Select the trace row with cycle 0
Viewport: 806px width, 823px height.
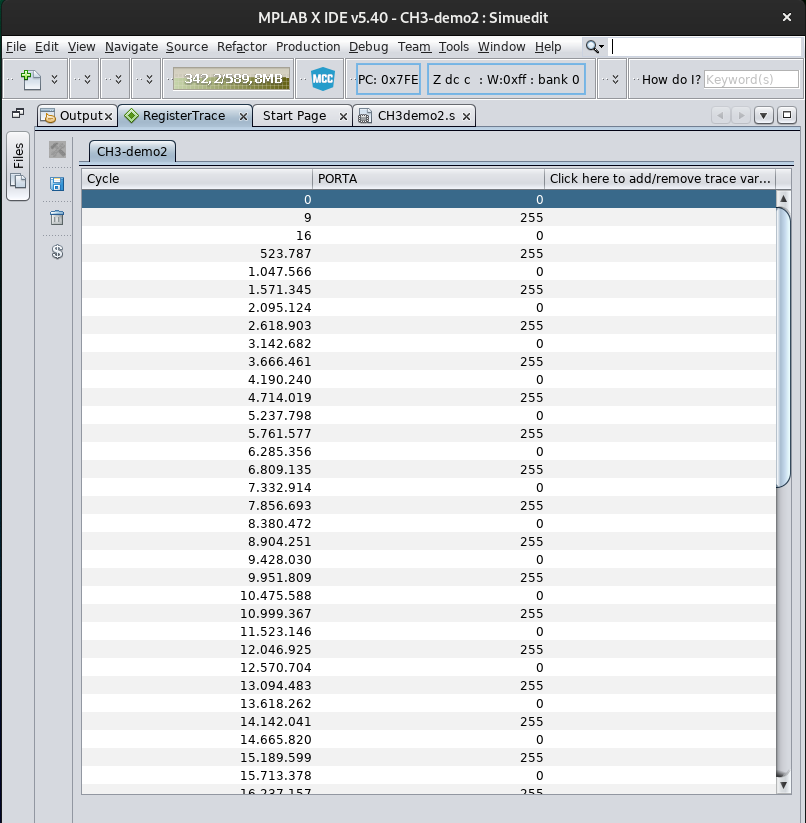point(429,199)
